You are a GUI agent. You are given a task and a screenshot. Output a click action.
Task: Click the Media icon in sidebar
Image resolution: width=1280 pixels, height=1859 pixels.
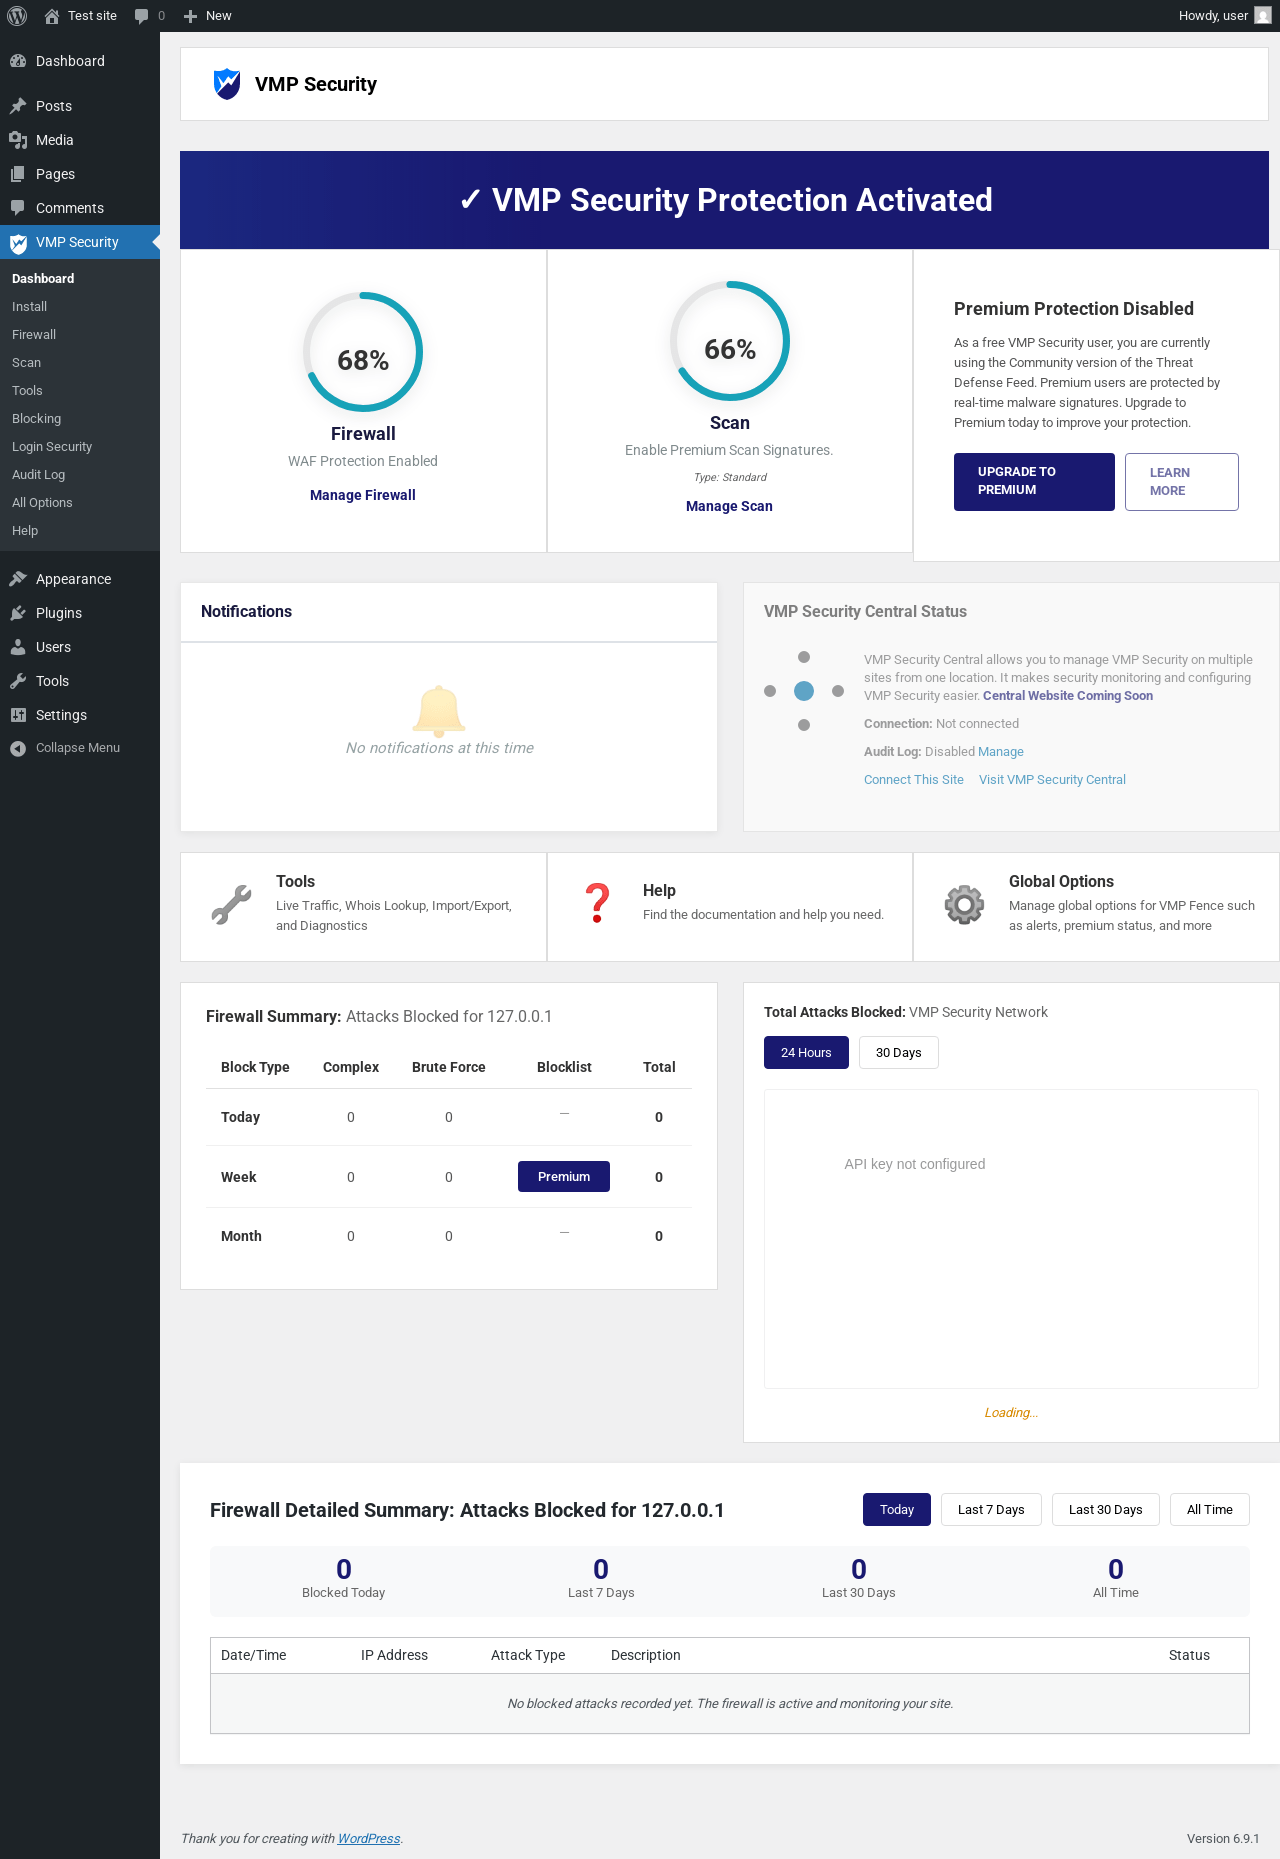tap(18, 140)
